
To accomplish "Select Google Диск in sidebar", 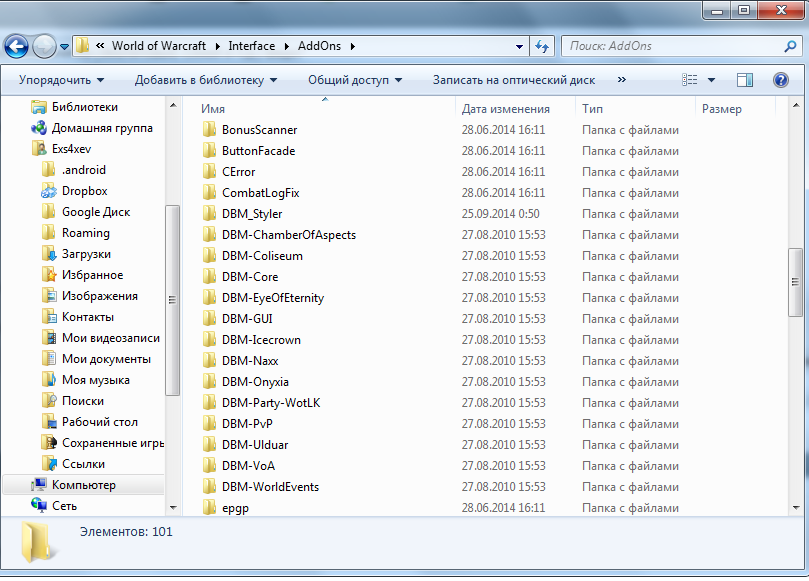I will point(95,212).
